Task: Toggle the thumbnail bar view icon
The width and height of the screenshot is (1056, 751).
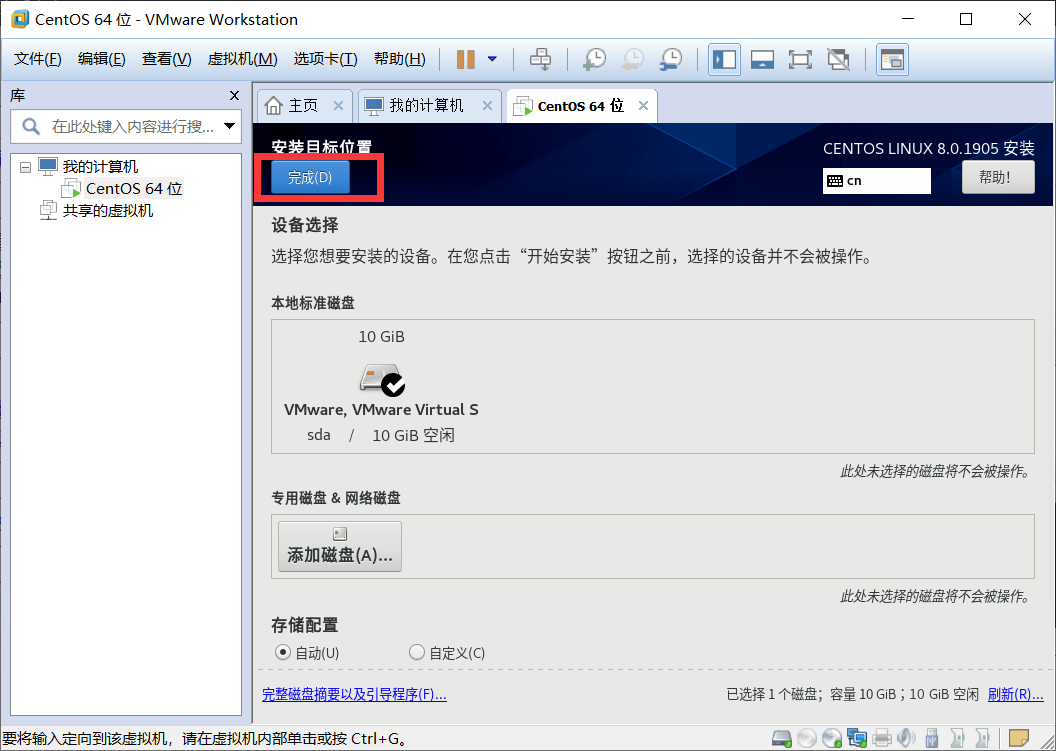Action: [762, 59]
